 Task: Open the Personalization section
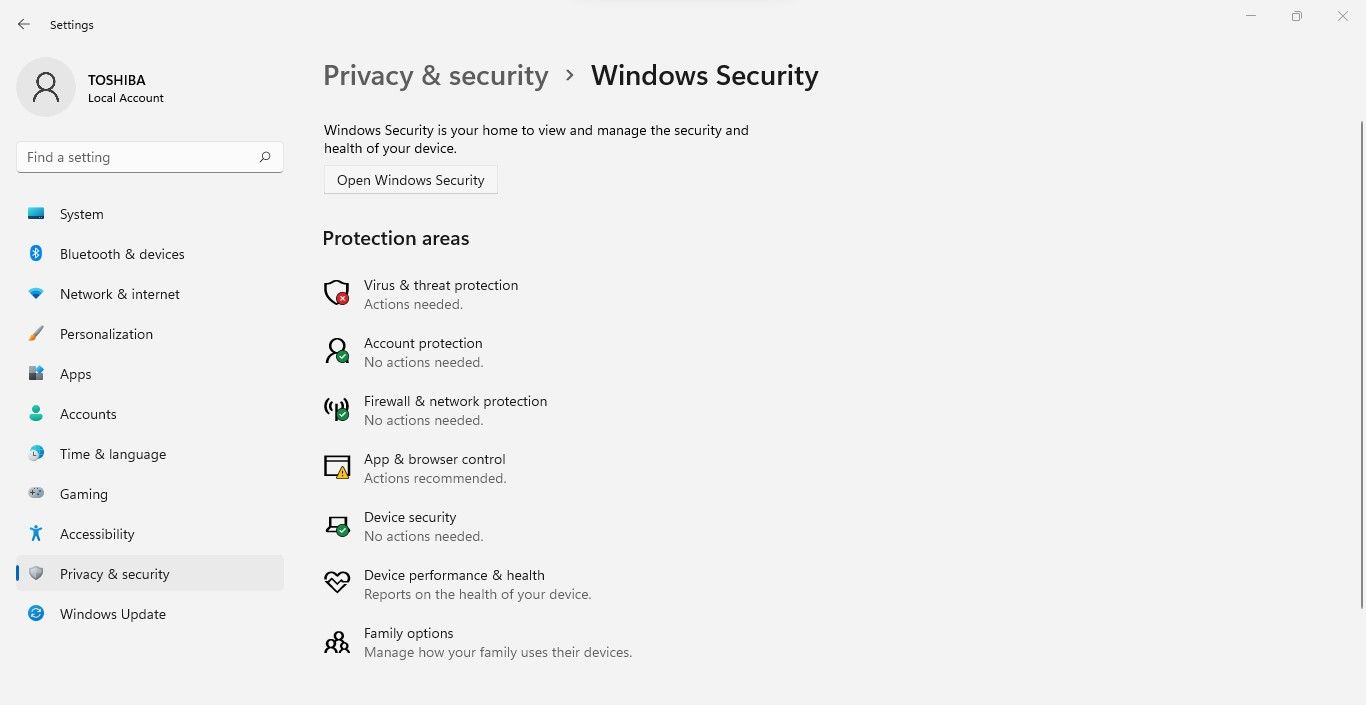coord(106,334)
